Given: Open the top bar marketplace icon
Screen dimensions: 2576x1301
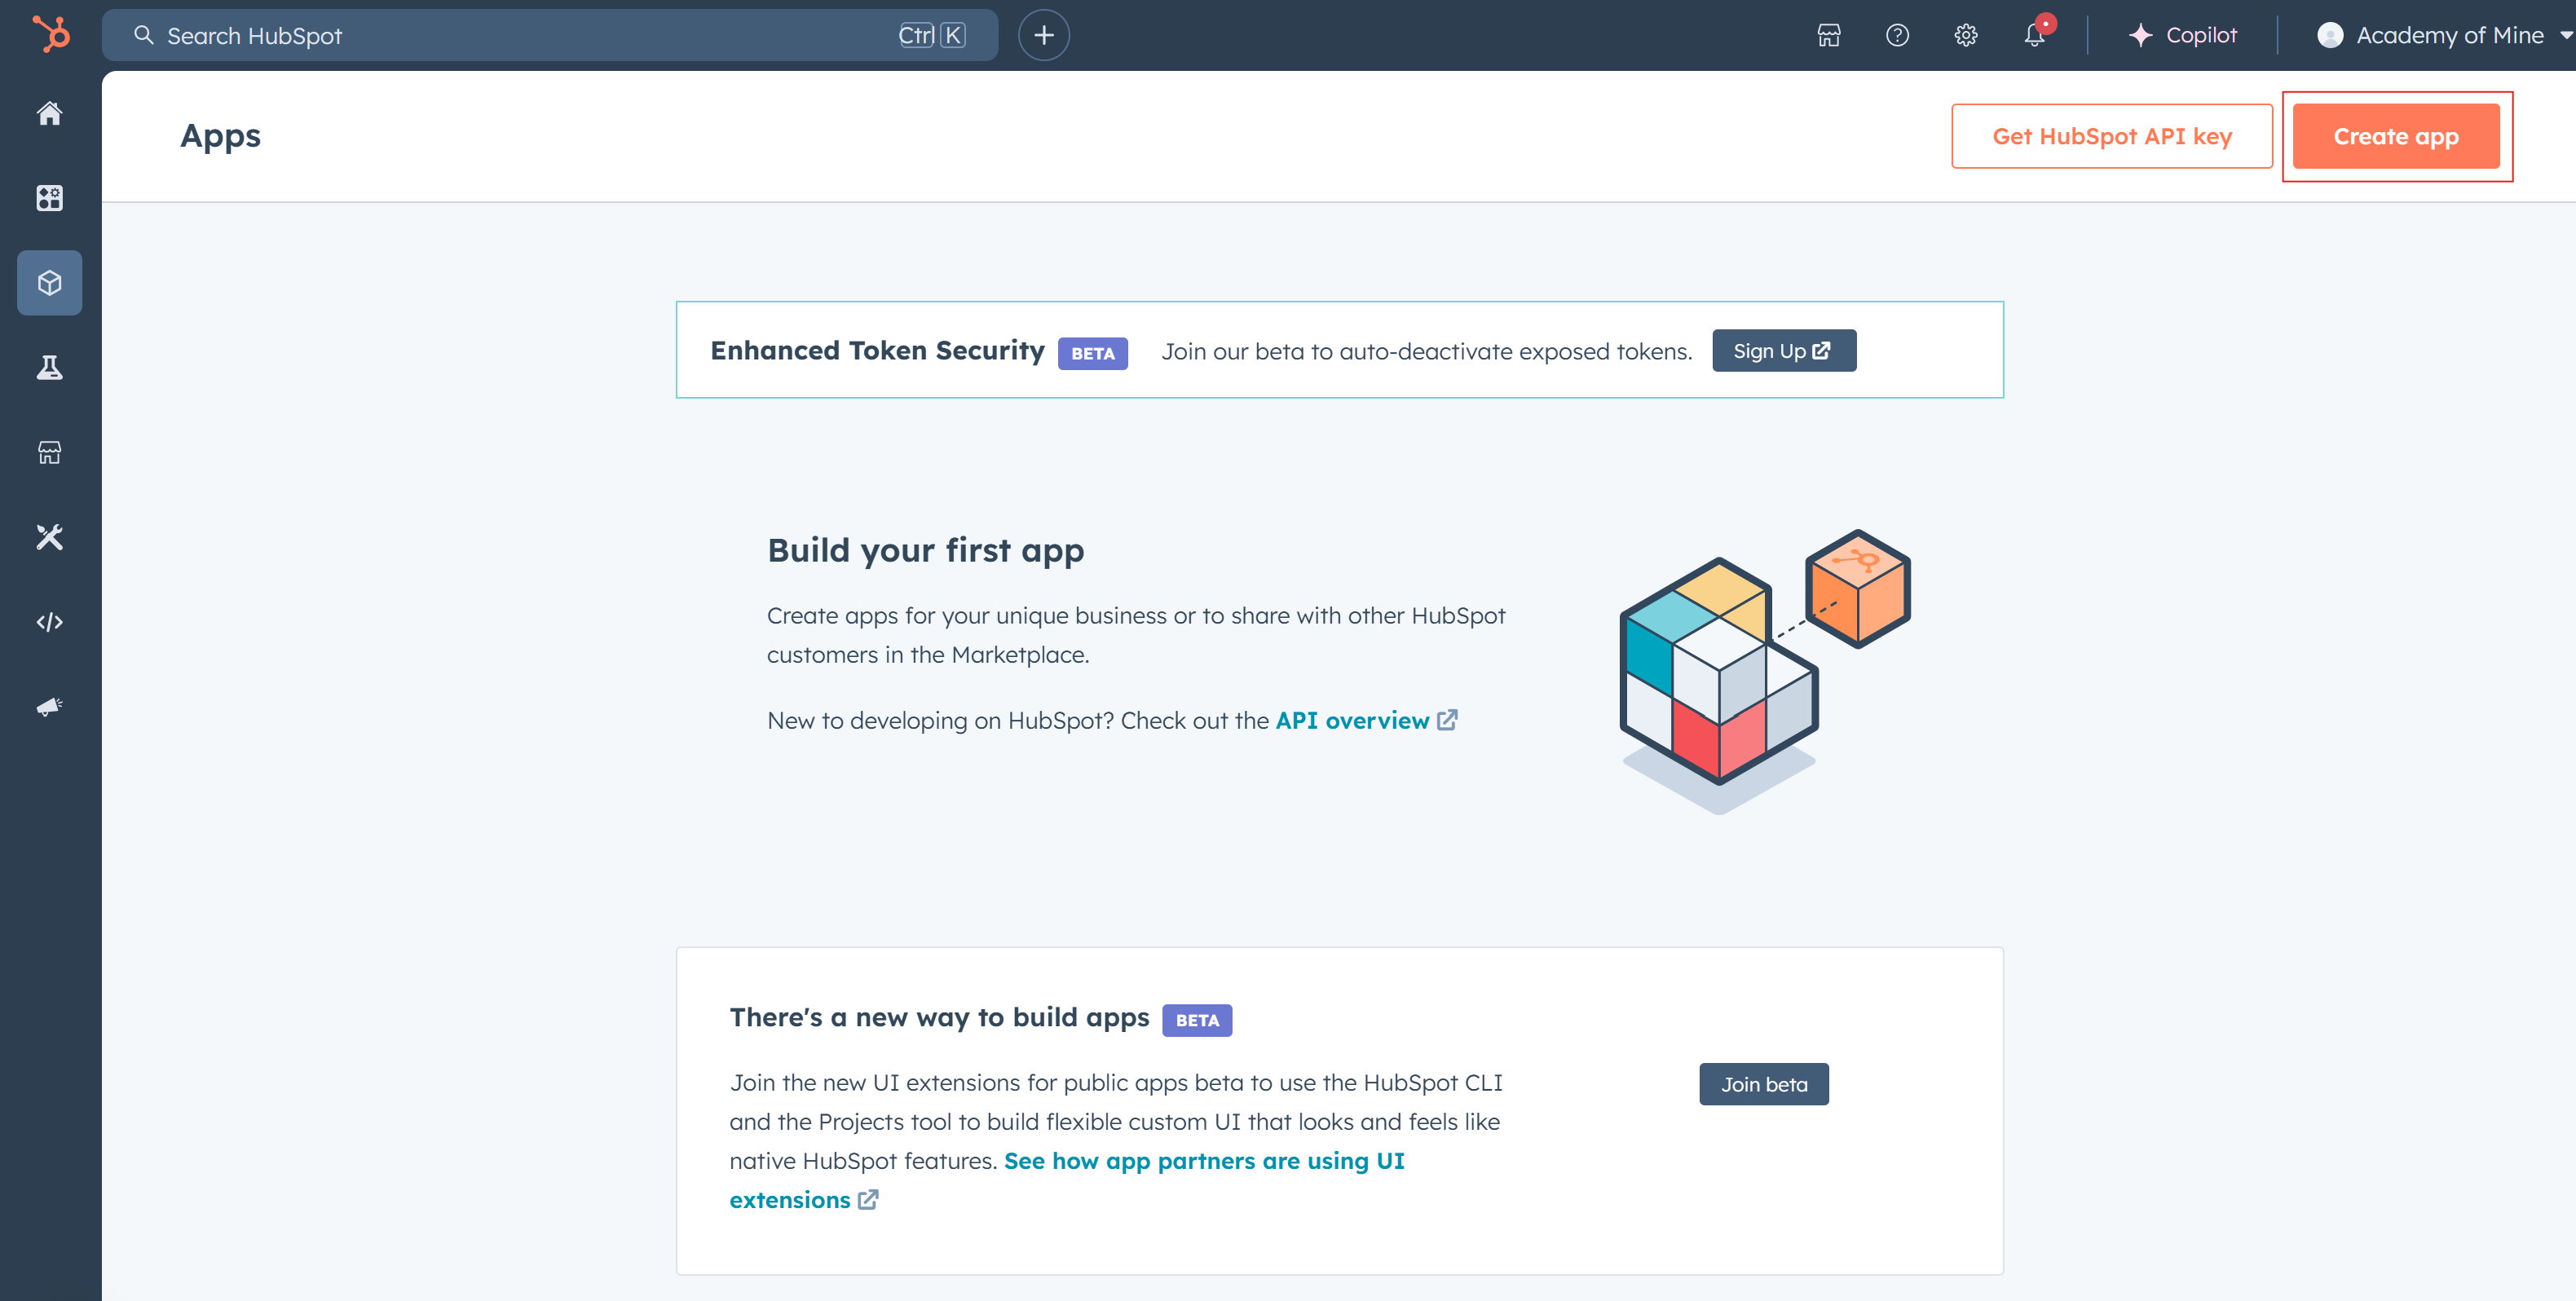Looking at the screenshot, I should tap(1828, 35).
